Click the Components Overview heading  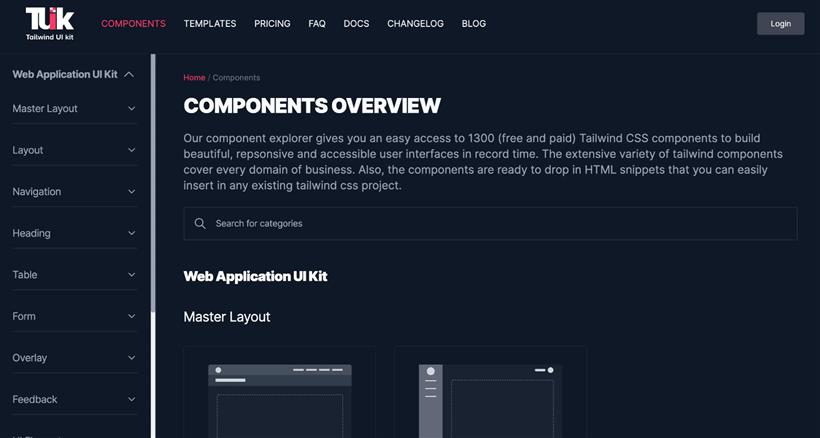(x=312, y=106)
